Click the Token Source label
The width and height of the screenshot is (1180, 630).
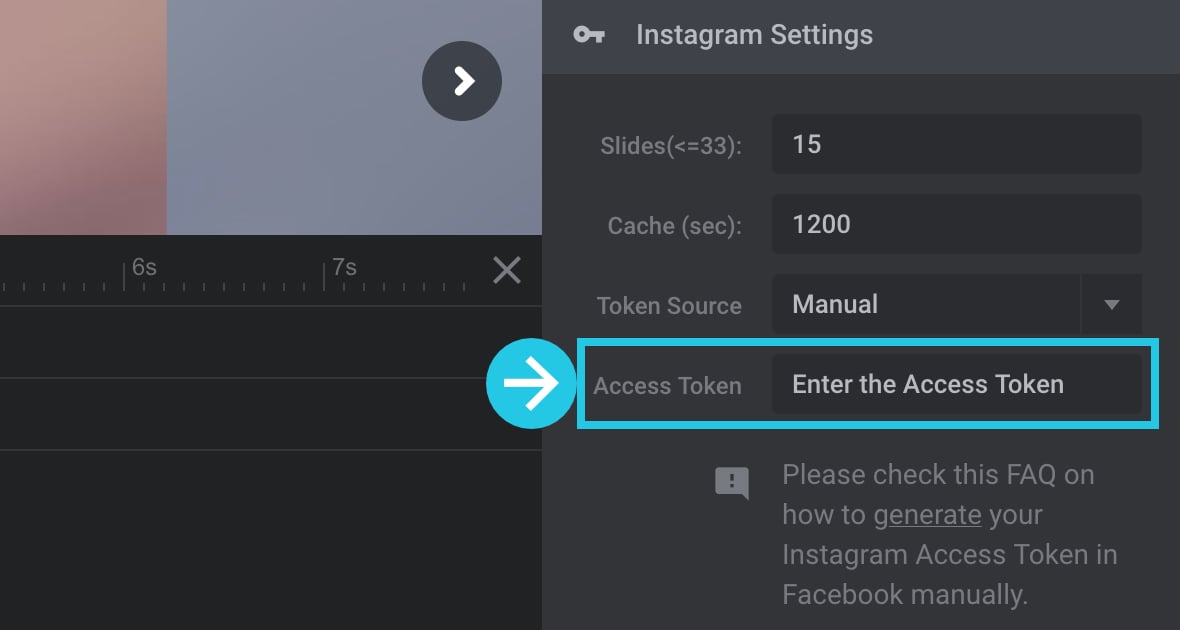669,306
